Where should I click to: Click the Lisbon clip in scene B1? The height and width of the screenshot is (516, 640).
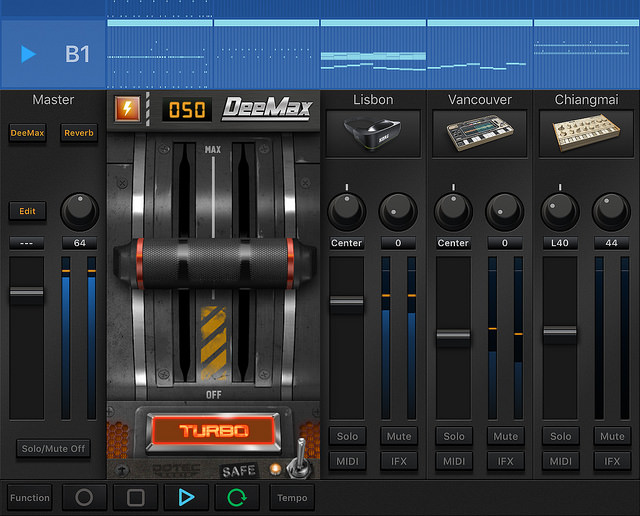point(373,54)
